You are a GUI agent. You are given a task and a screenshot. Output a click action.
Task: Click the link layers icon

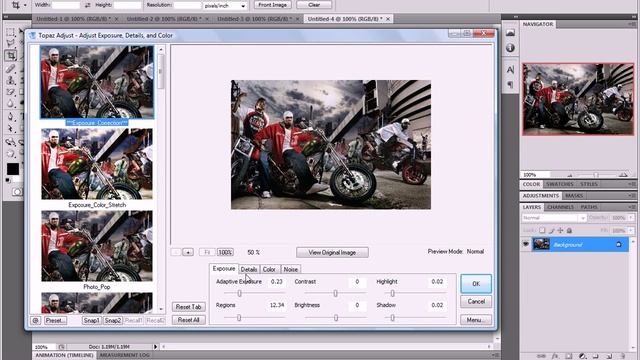tap(541, 356)
